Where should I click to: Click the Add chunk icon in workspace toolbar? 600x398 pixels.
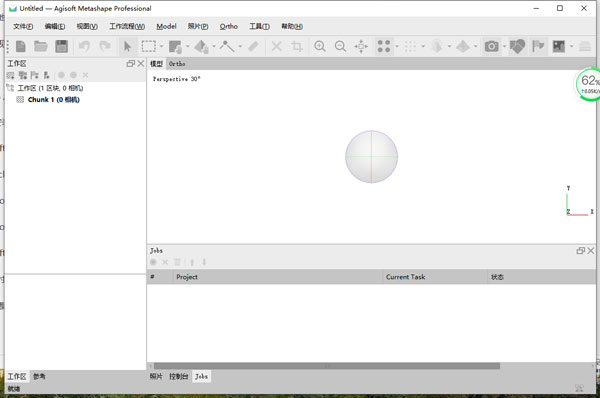pyautogui.click(x=10, y=75)
